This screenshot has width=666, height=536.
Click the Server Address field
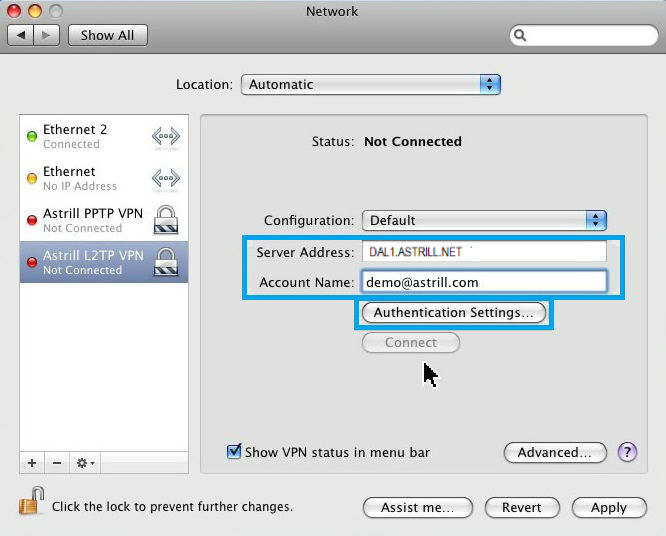click(x=484, y=252)
